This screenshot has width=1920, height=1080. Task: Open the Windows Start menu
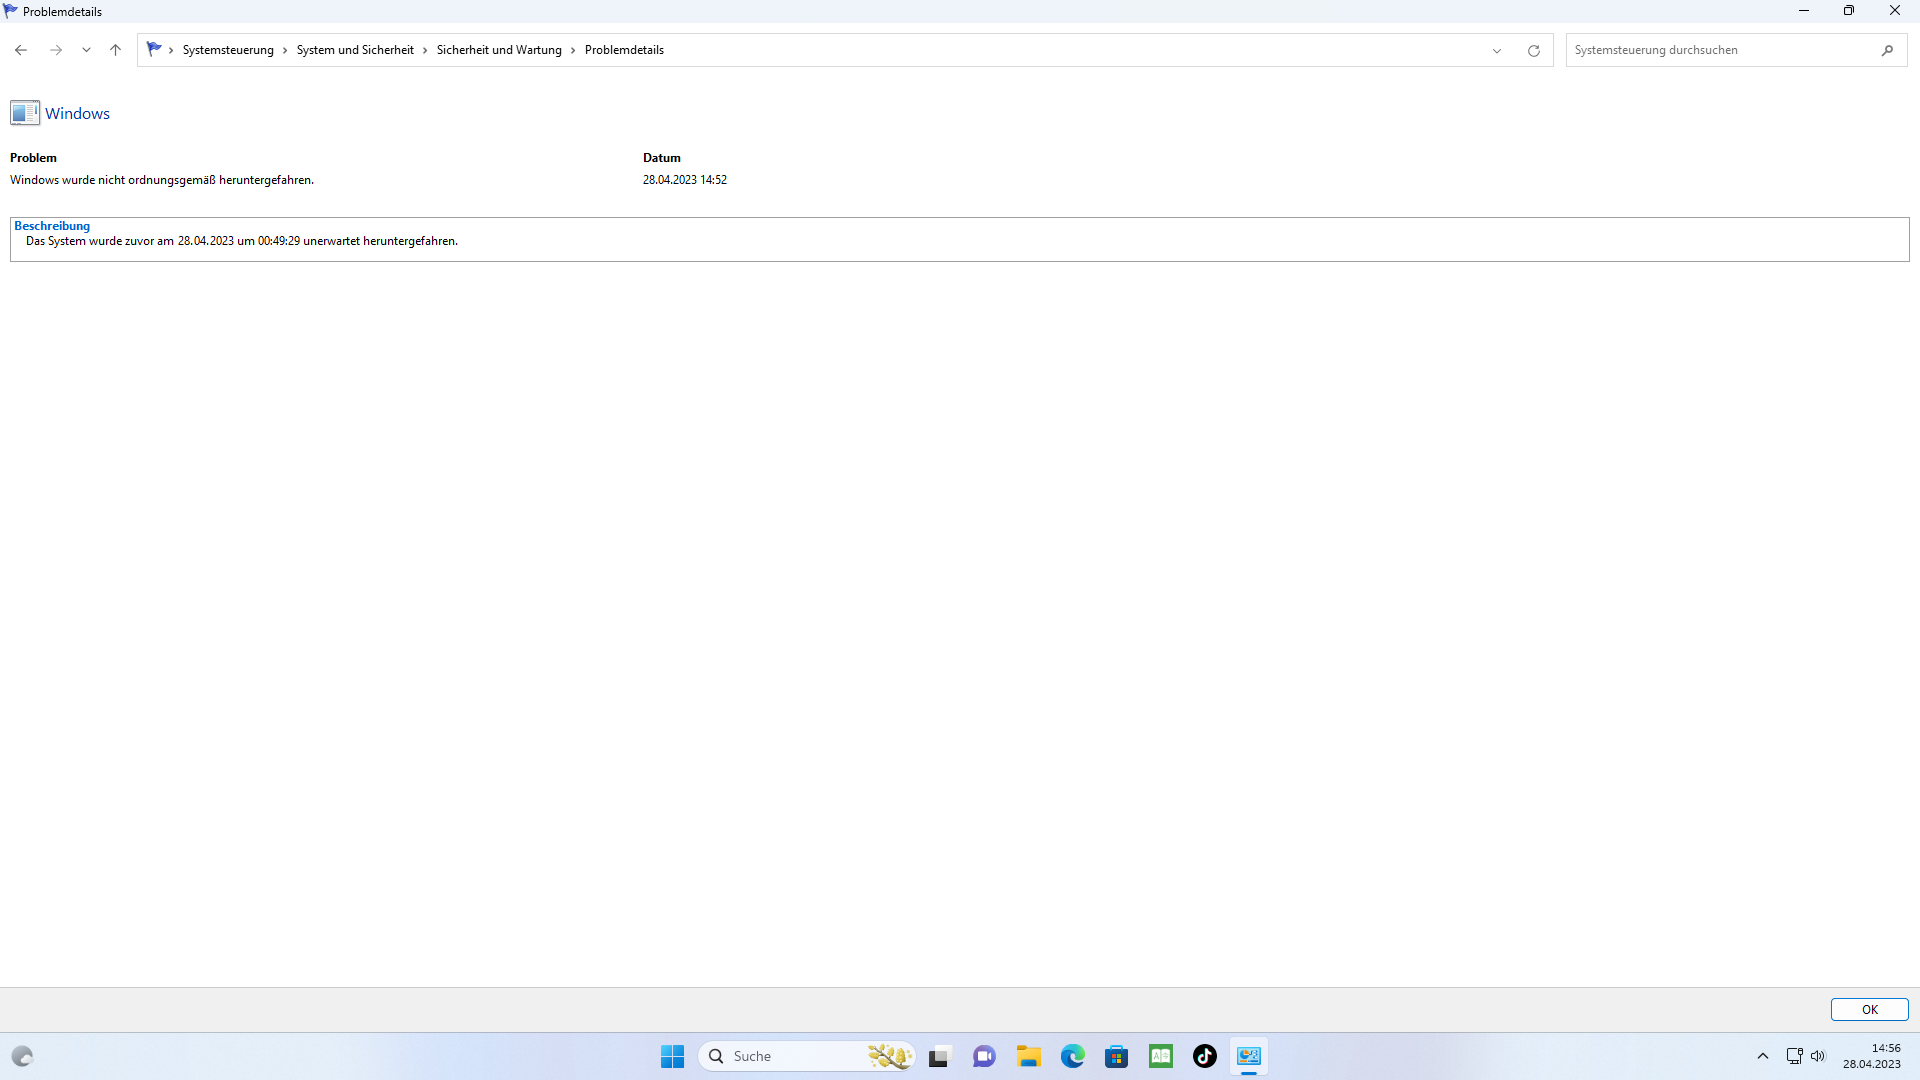[672, 1056]
